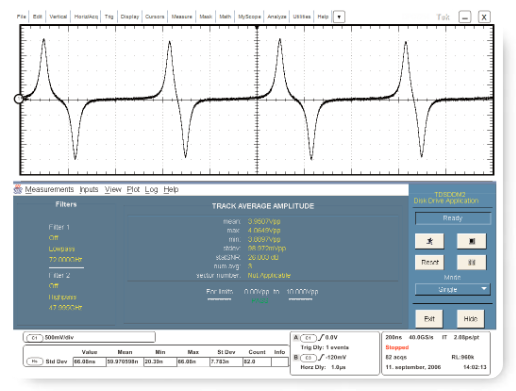Click the Trig Dly 1 events readout
The width and height of the screenshot is (516, 391).
tap(325, 347)
